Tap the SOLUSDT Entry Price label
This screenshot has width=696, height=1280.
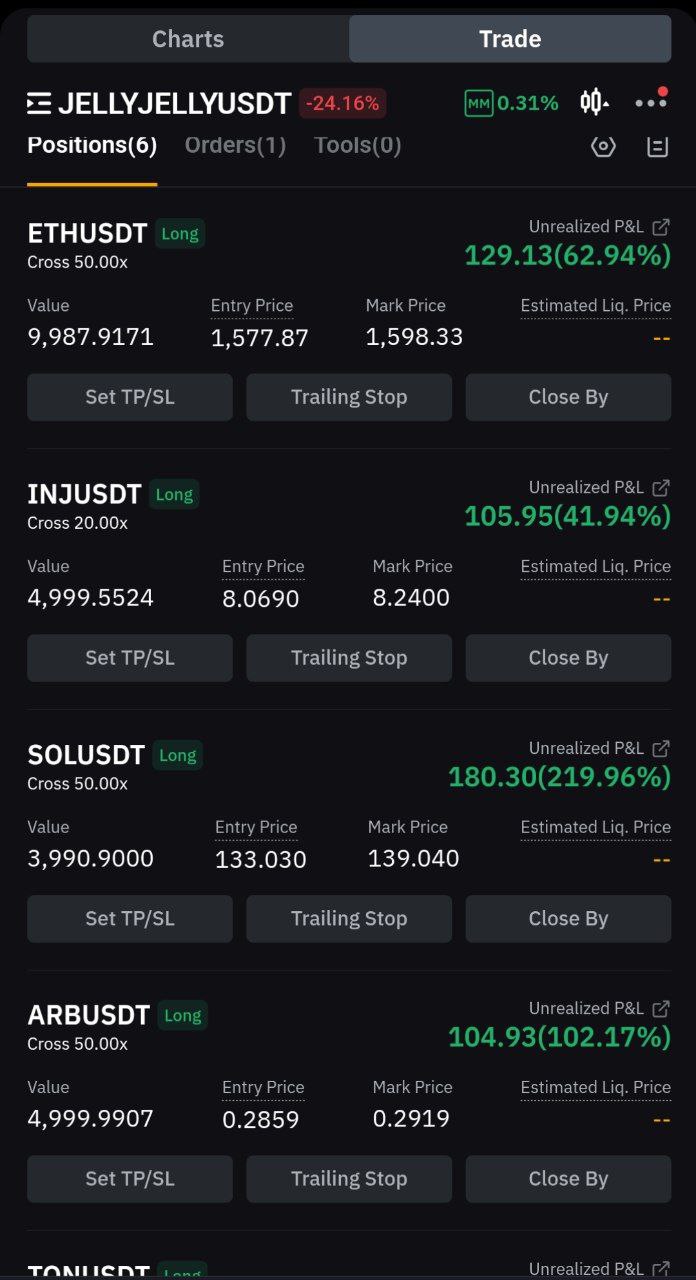[x=256, y=827]
